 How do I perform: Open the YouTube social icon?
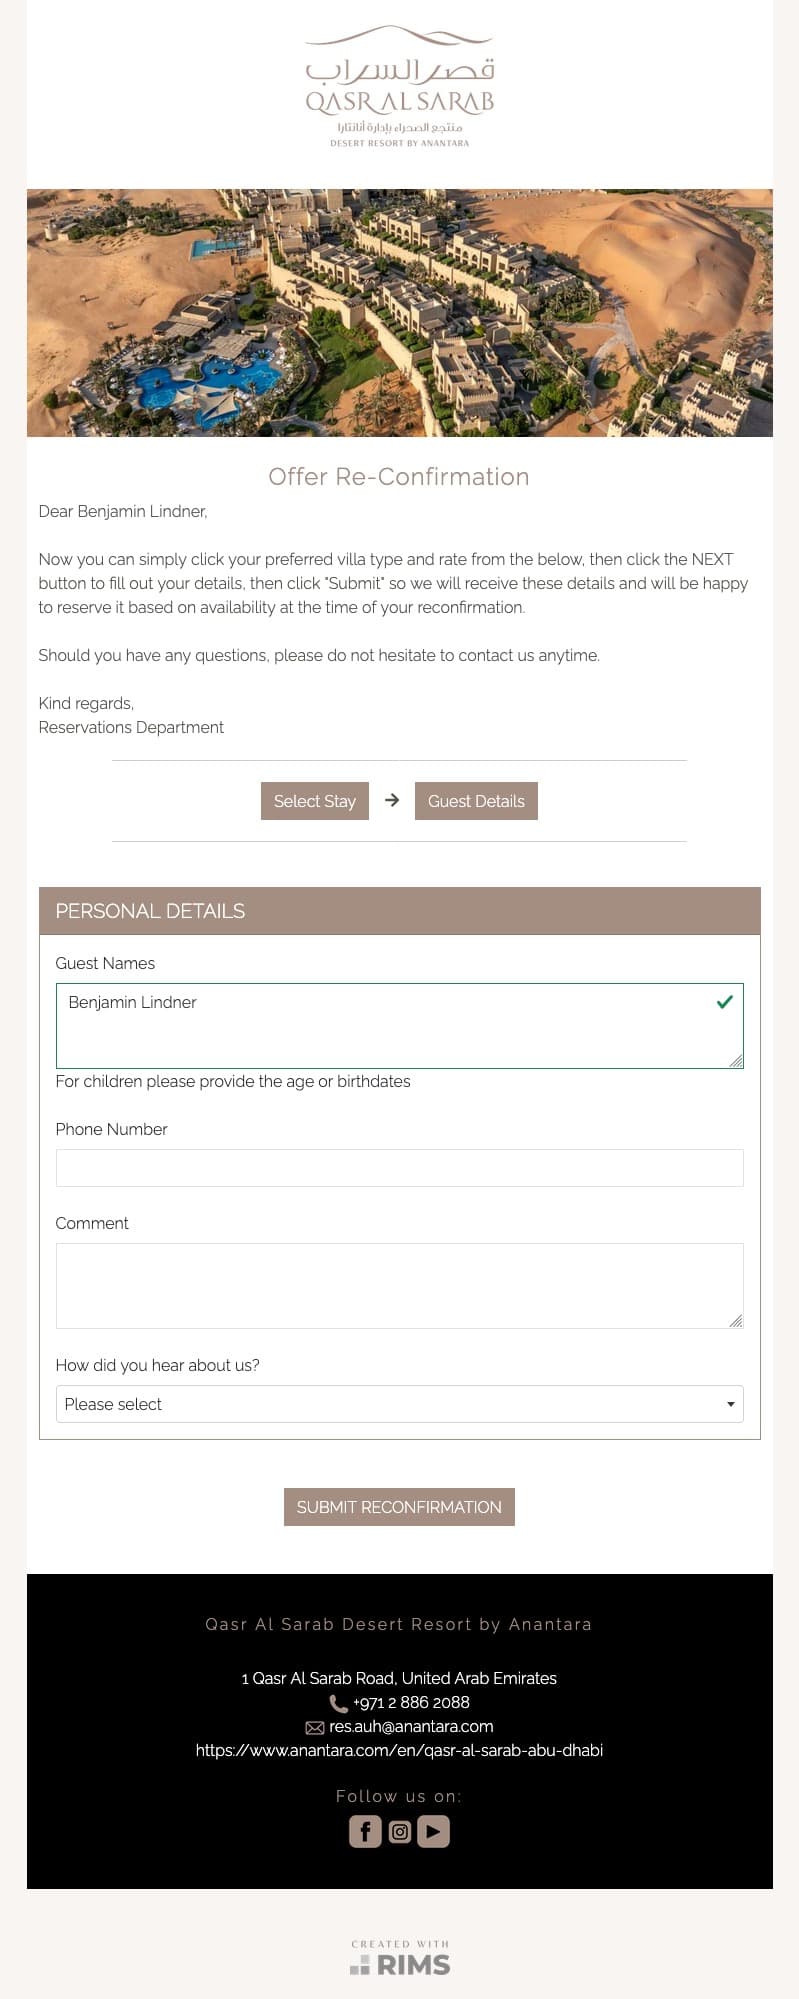point(433,1831)
